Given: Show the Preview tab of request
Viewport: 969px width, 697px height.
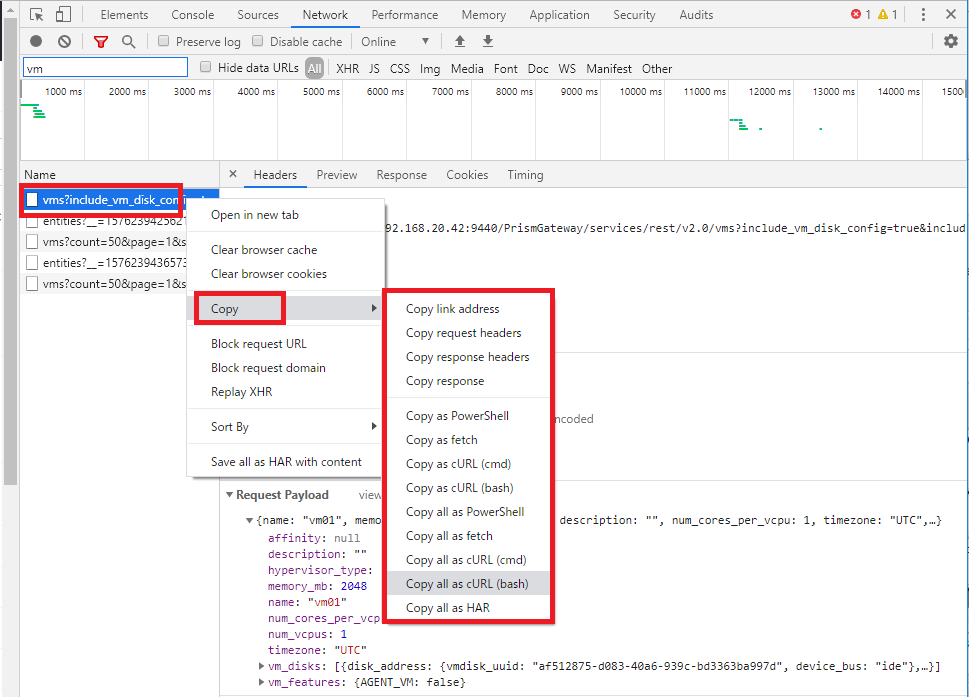Looking at the screenshot, I should pyautogui.click(x=337, y=175).
